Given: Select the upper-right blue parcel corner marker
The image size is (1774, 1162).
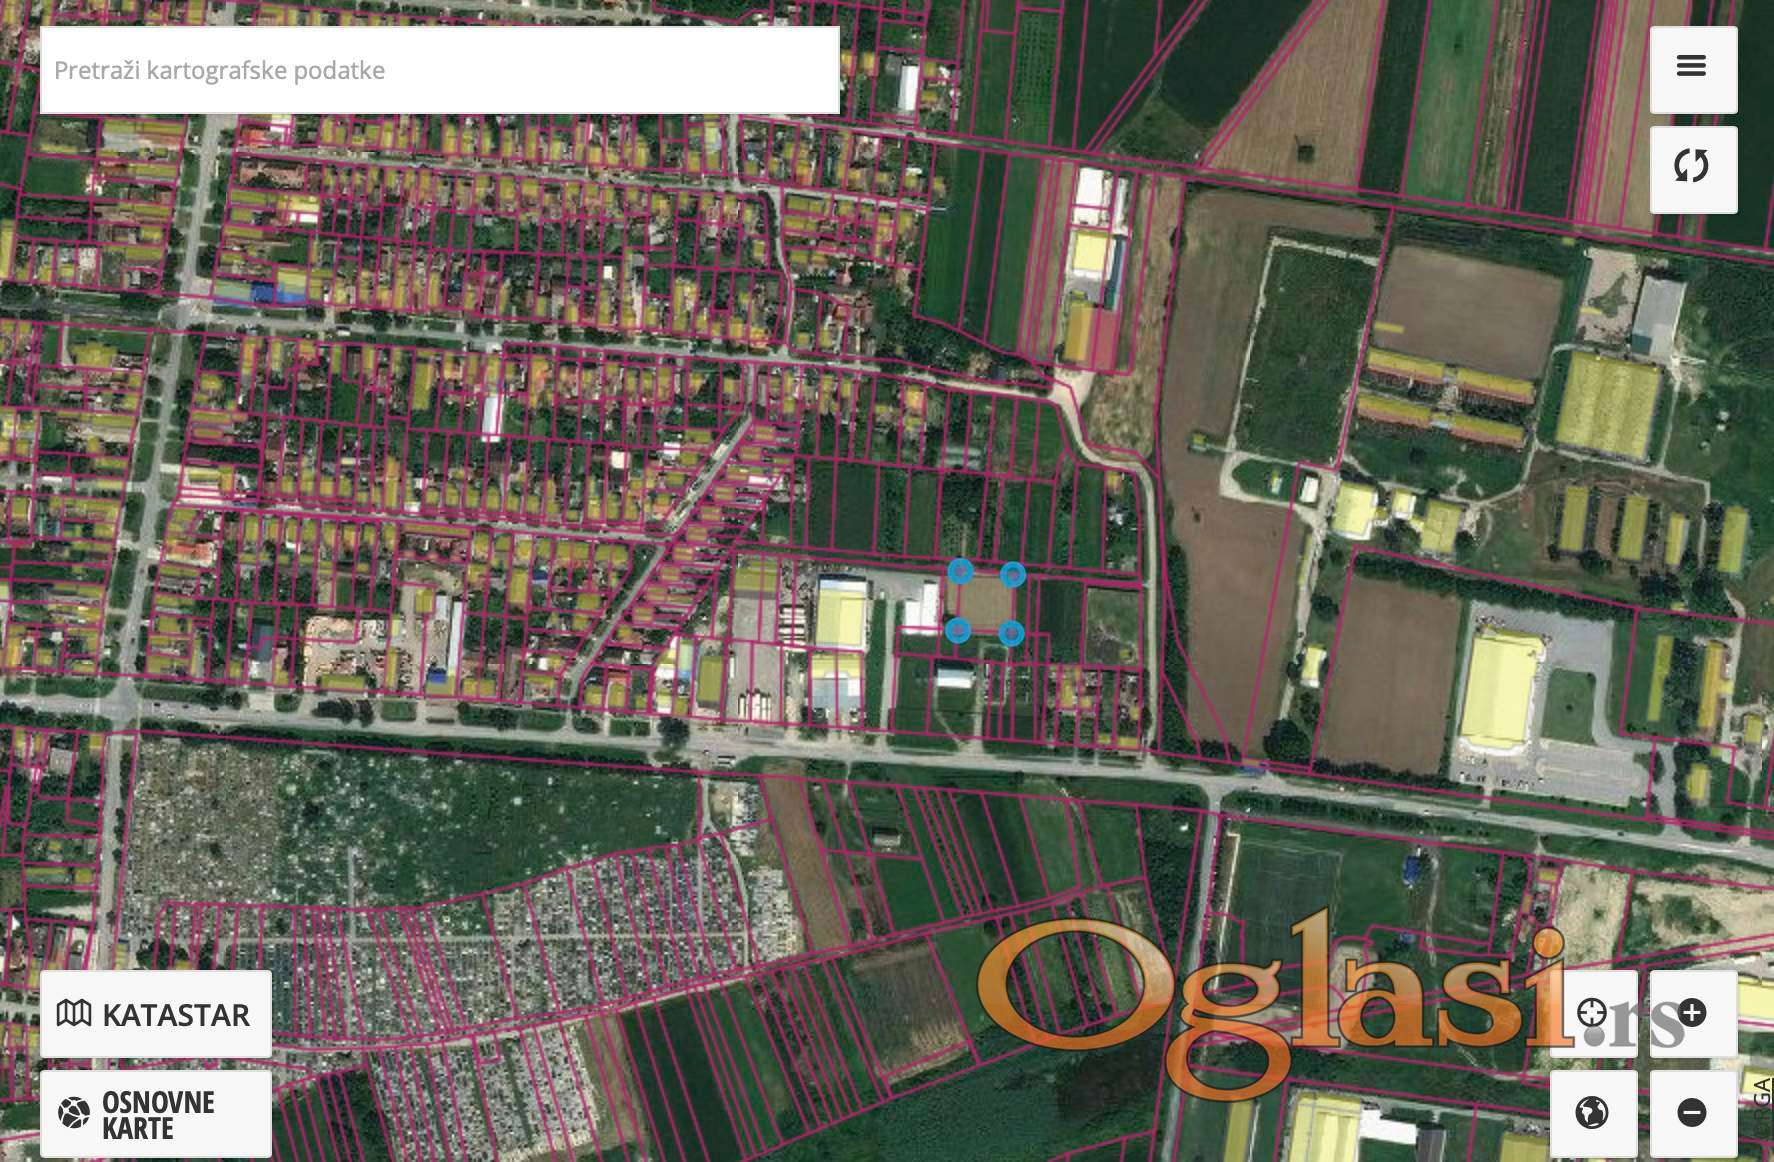Looking at the screenshot, I should tap(1013, 574).
